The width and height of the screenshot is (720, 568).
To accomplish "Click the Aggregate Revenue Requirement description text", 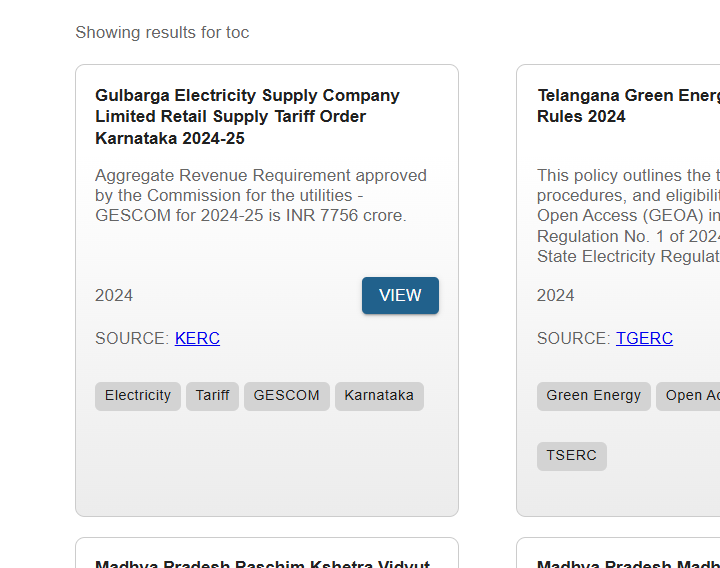I will point(260,195).
